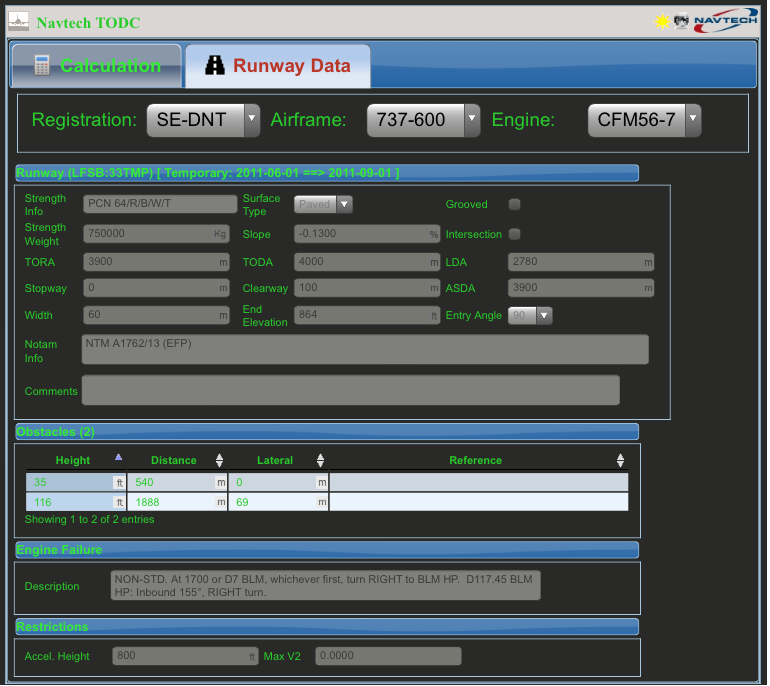Click the calculator icon on Calculation tab
The height and width of the screenshot is (686, 770).
pos(42,66)
